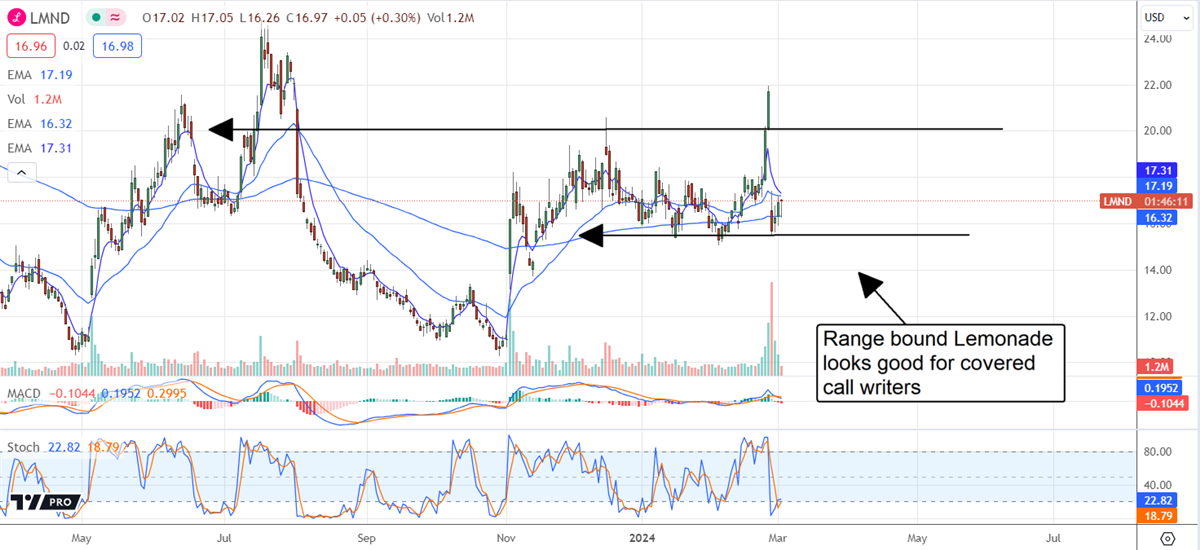Click the pink data update indicator icon
The width and height of the screenshot is (1200, 550).
[116, 17]
